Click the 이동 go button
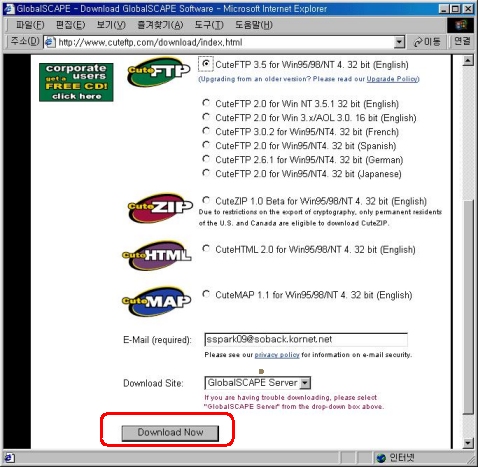Viewport: 478px width, 467px height. (427, 42)
